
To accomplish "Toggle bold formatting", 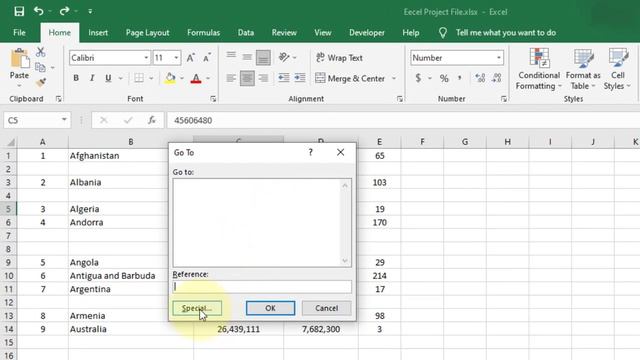I will pos(76,78).
